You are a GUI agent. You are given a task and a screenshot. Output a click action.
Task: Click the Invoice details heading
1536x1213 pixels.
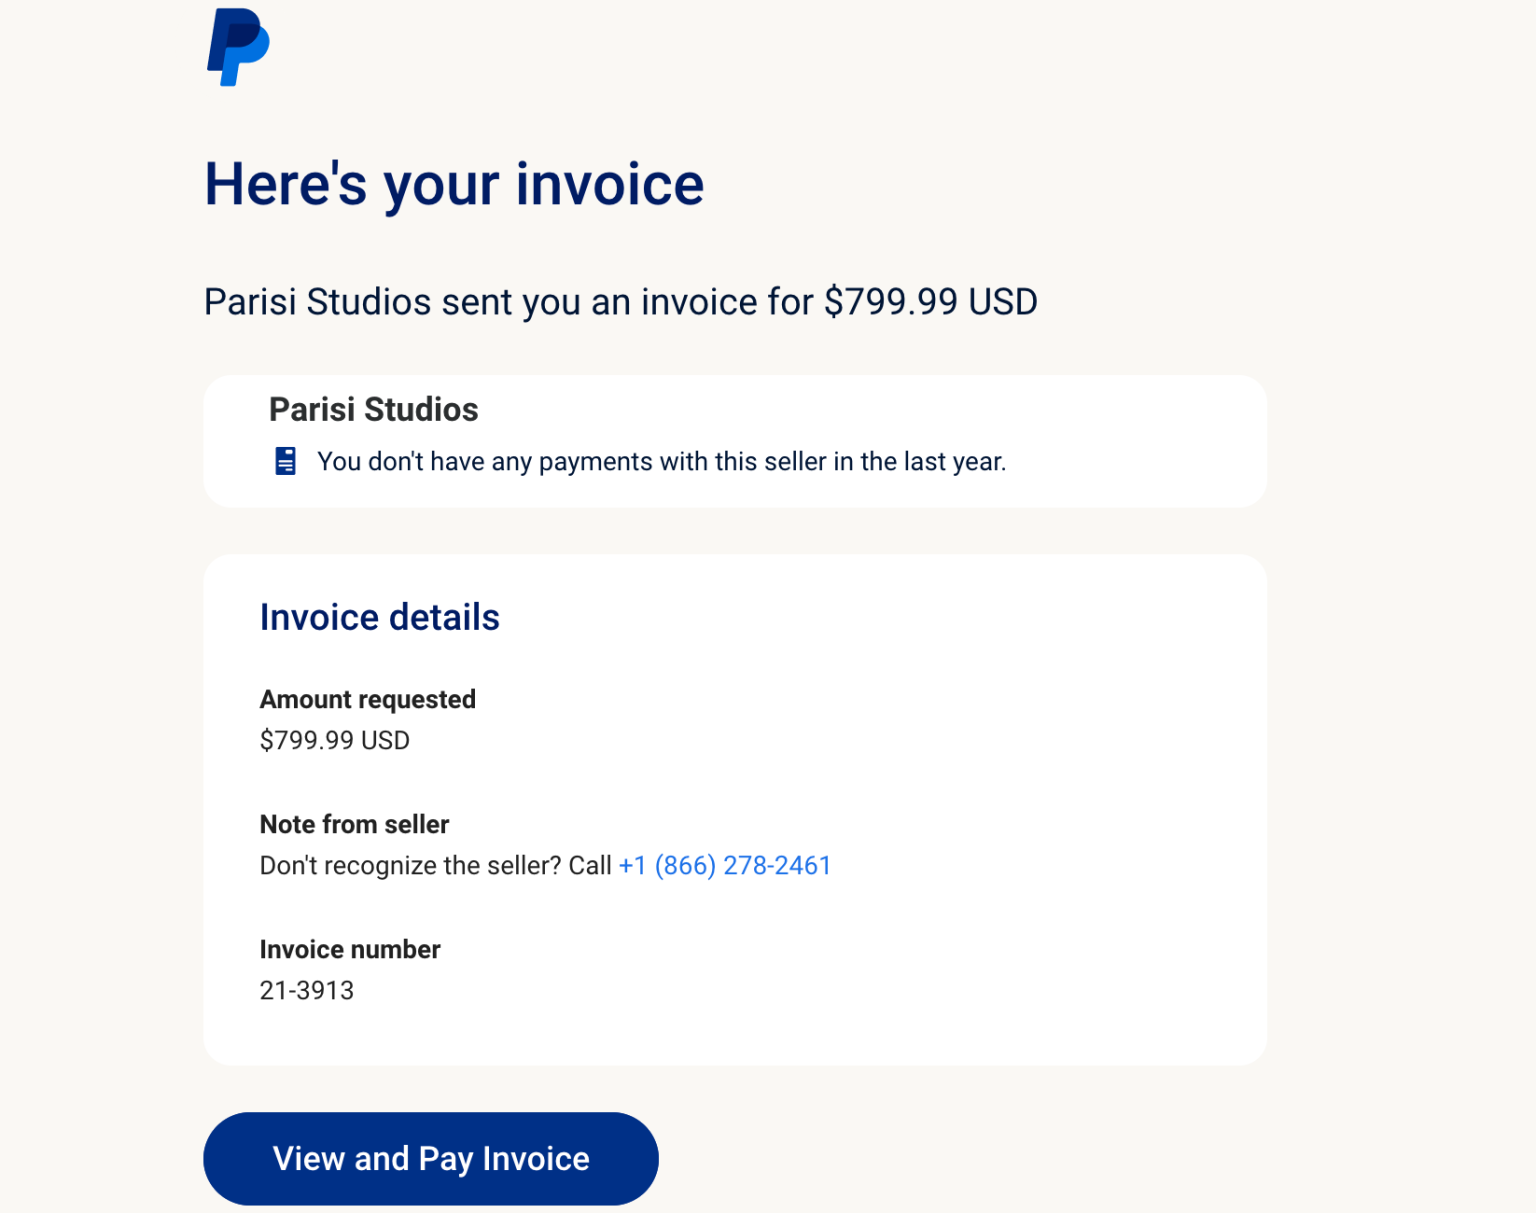pyautogui.click(x=379, y=617)
